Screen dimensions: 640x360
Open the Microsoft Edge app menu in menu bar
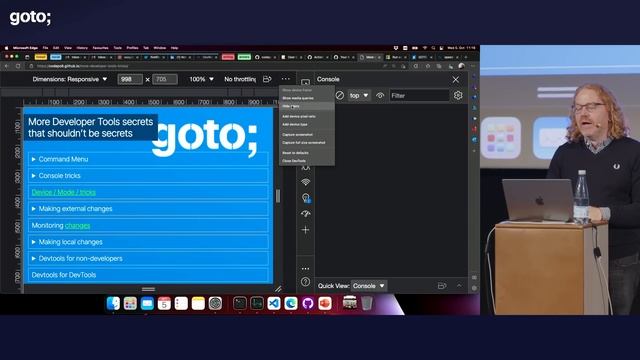click(x=26, y=48)
